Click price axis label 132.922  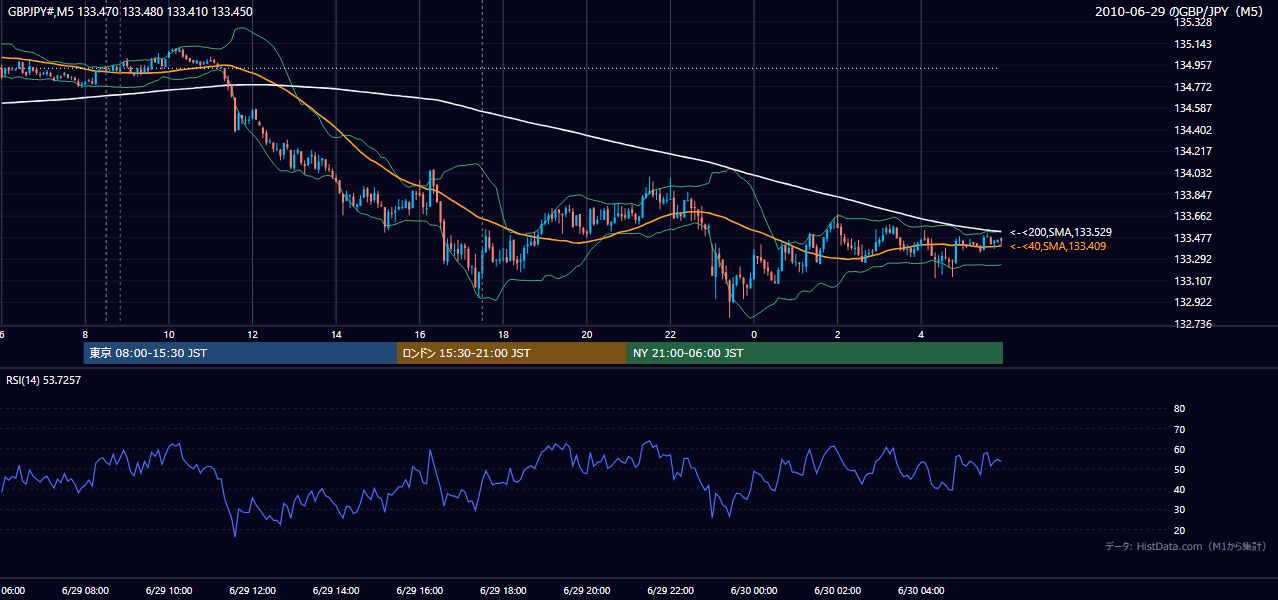1194,302
